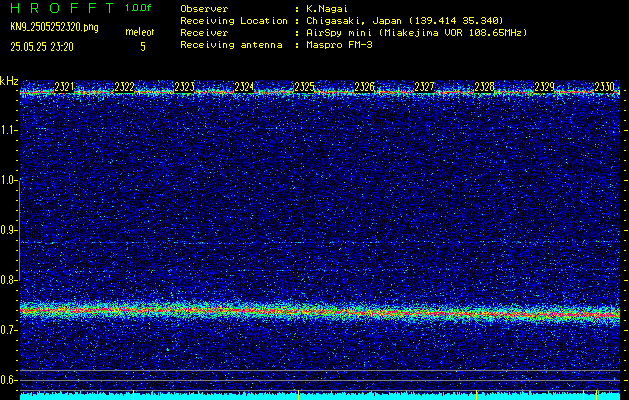629x400 pixels.
Task: Select the 1.1 frequency axis label
Action: (x=9, y=130)
